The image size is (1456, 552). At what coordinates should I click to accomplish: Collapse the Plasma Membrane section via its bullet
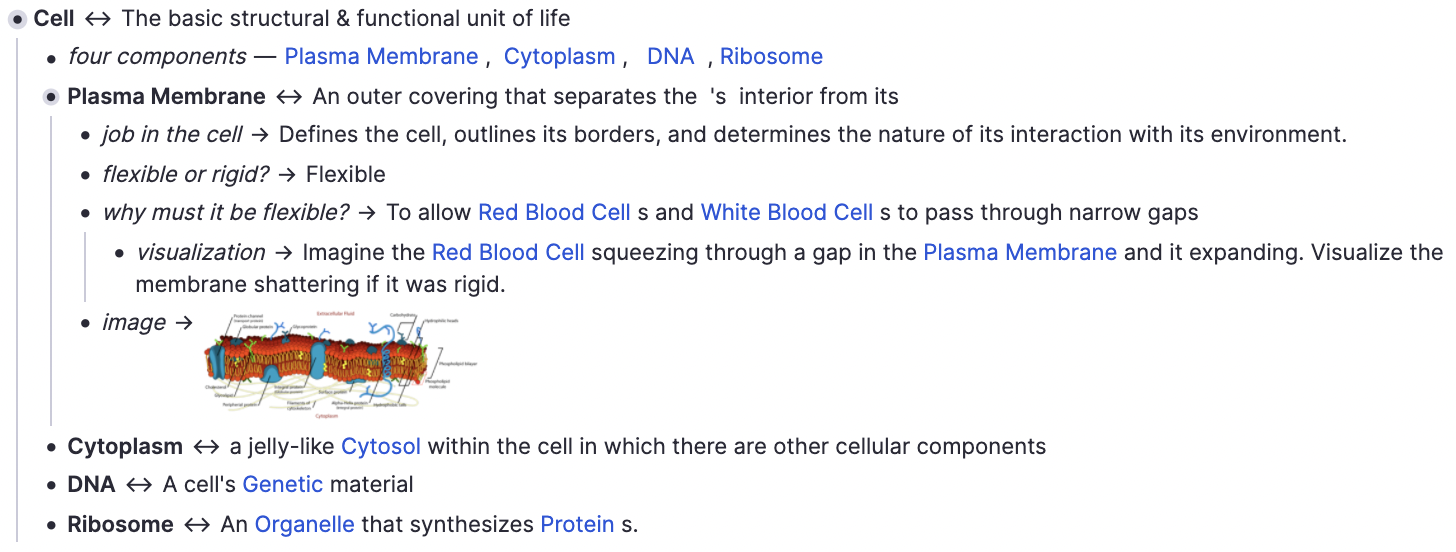tap(51, 97)
